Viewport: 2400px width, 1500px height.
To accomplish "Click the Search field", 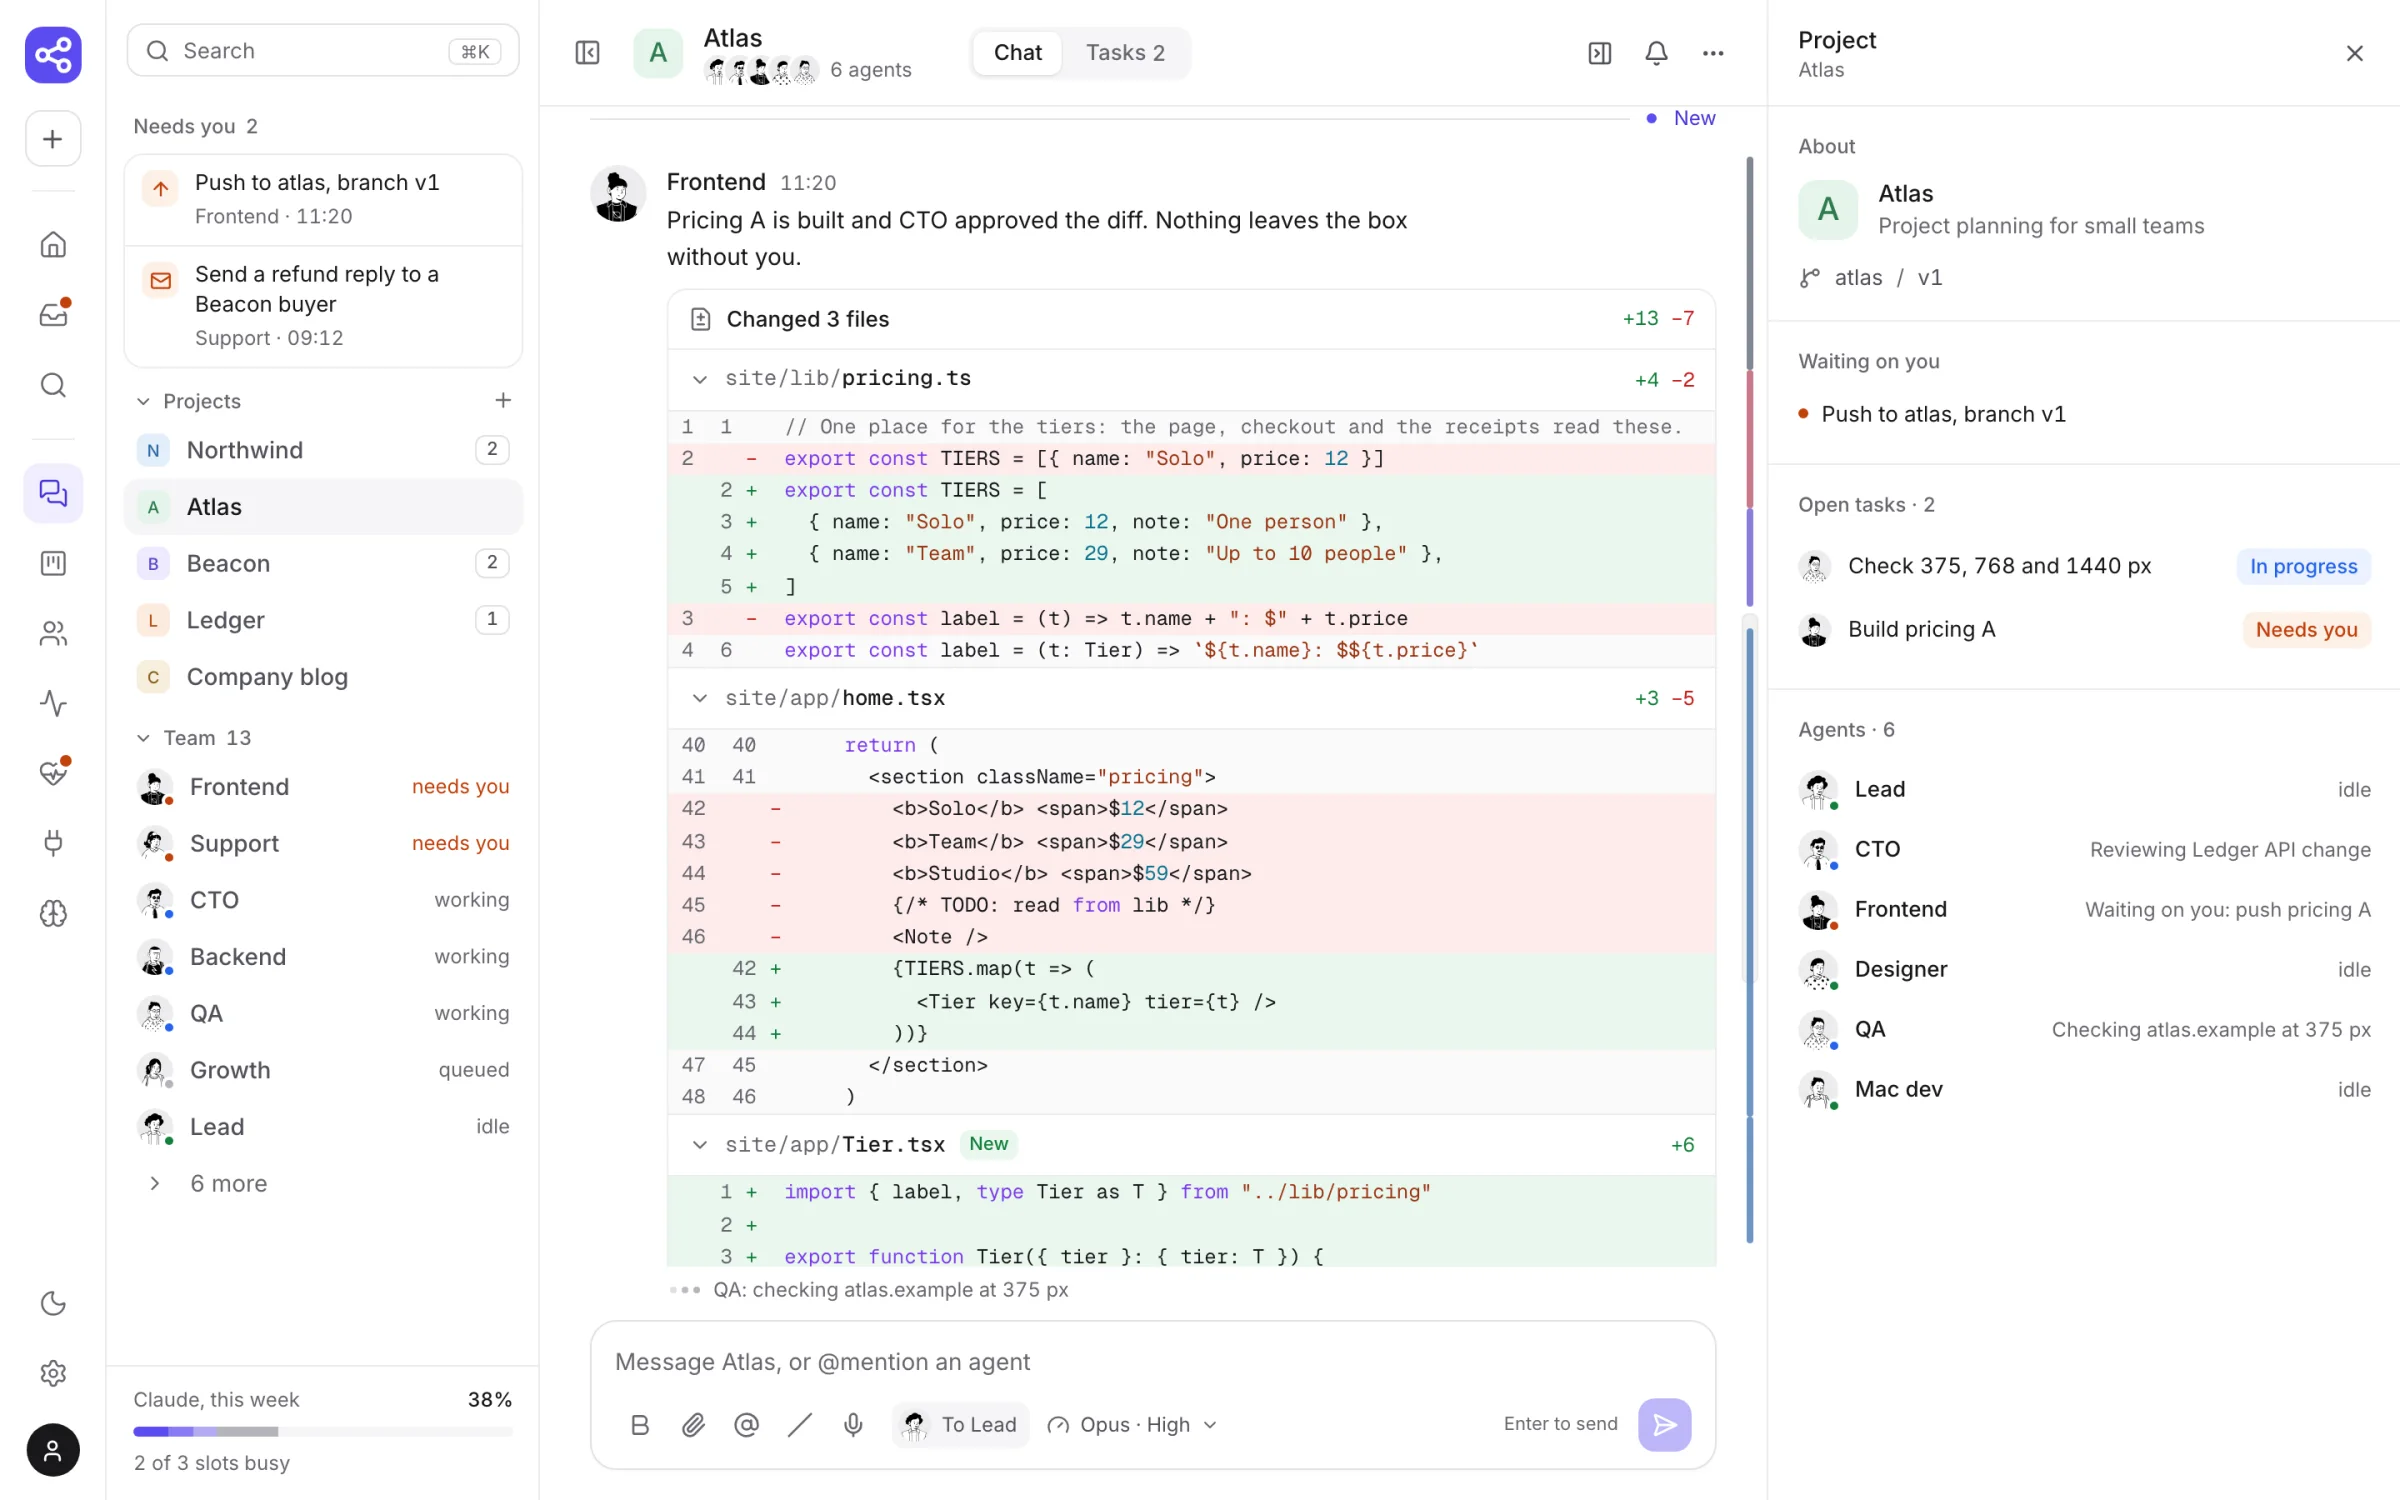I will 323,51.
